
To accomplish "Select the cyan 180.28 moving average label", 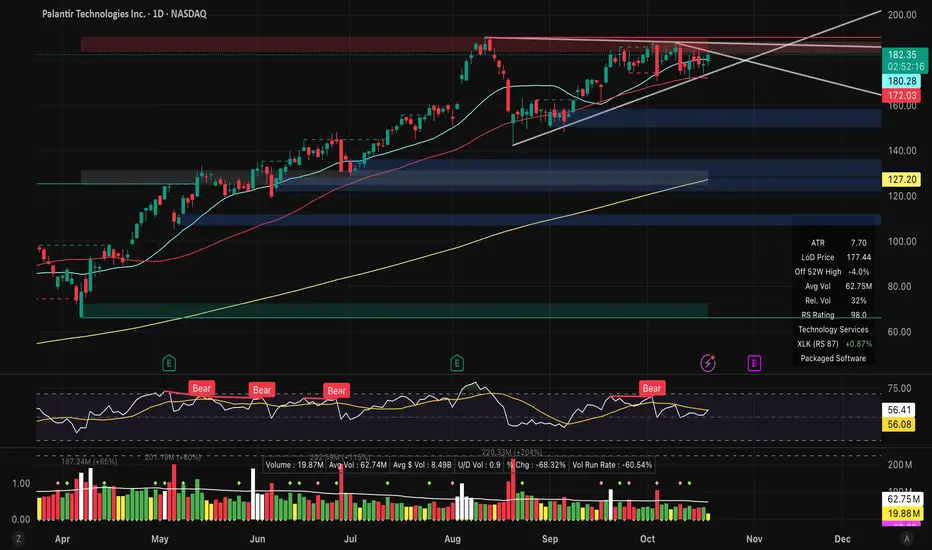I will pos(902,81).
